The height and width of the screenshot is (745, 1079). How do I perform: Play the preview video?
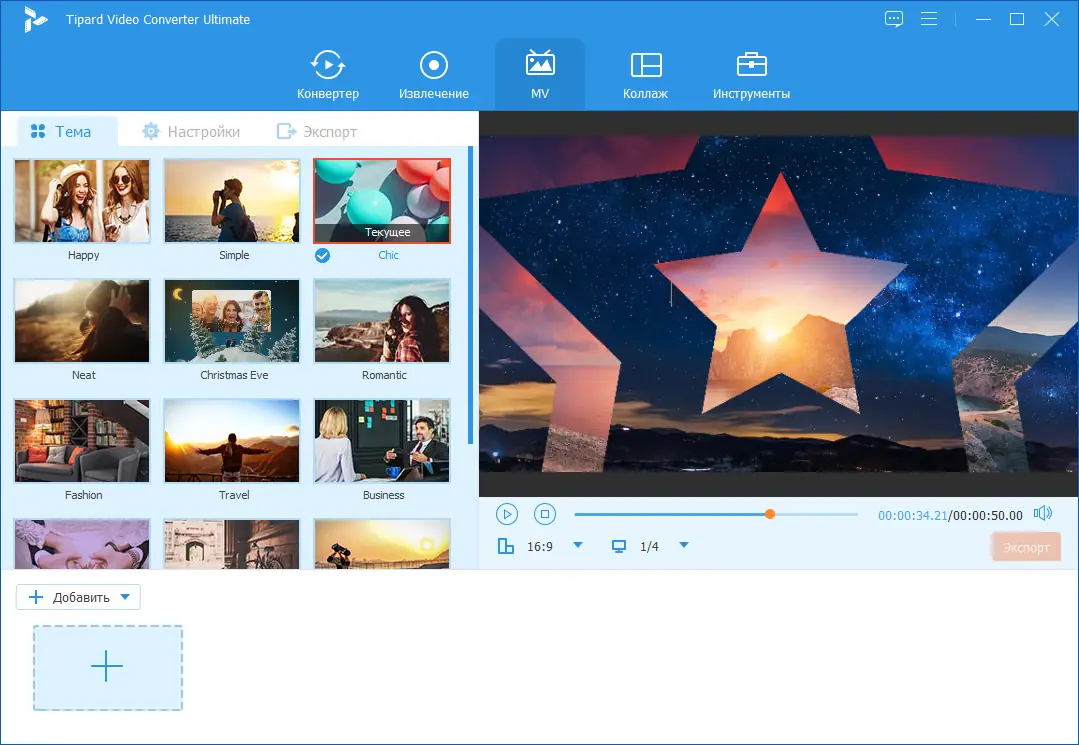click(x=506, y=514)
